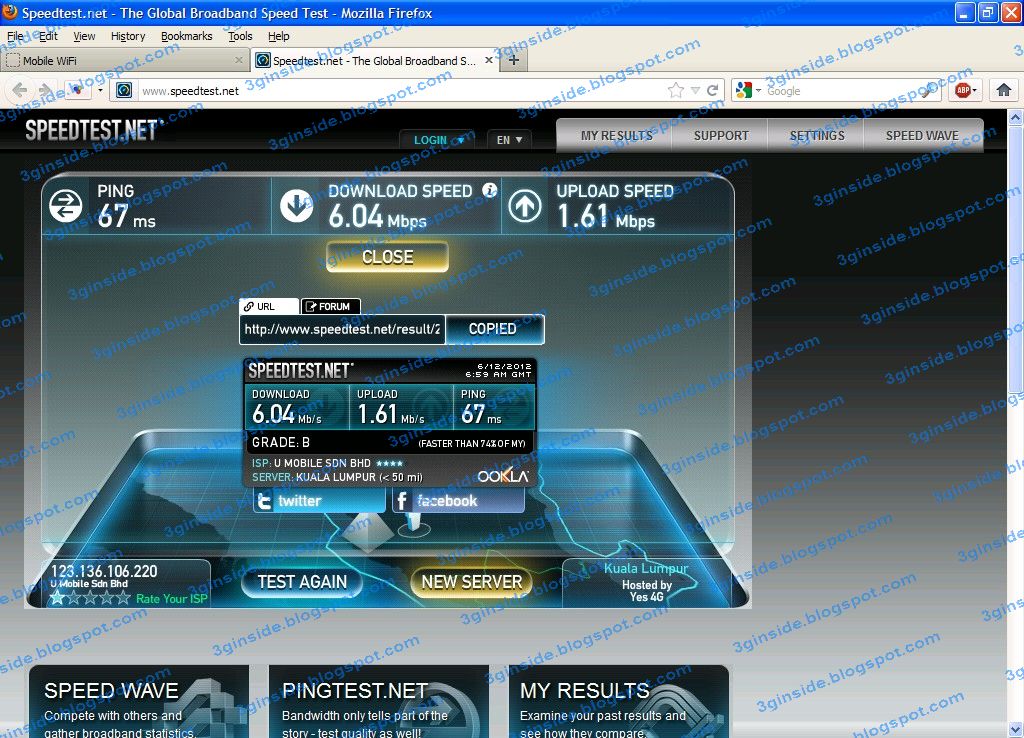
Task: Open the Tools menu
Action: (240, 36)
